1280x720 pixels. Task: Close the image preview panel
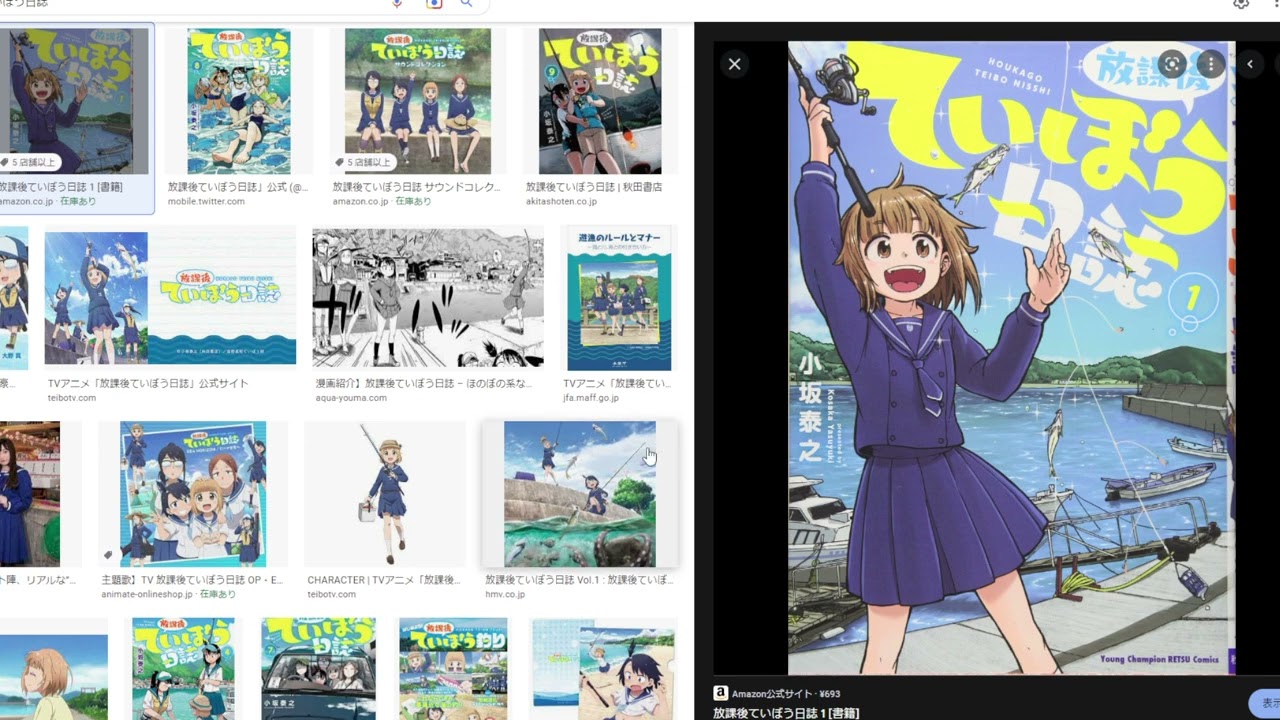734,64
